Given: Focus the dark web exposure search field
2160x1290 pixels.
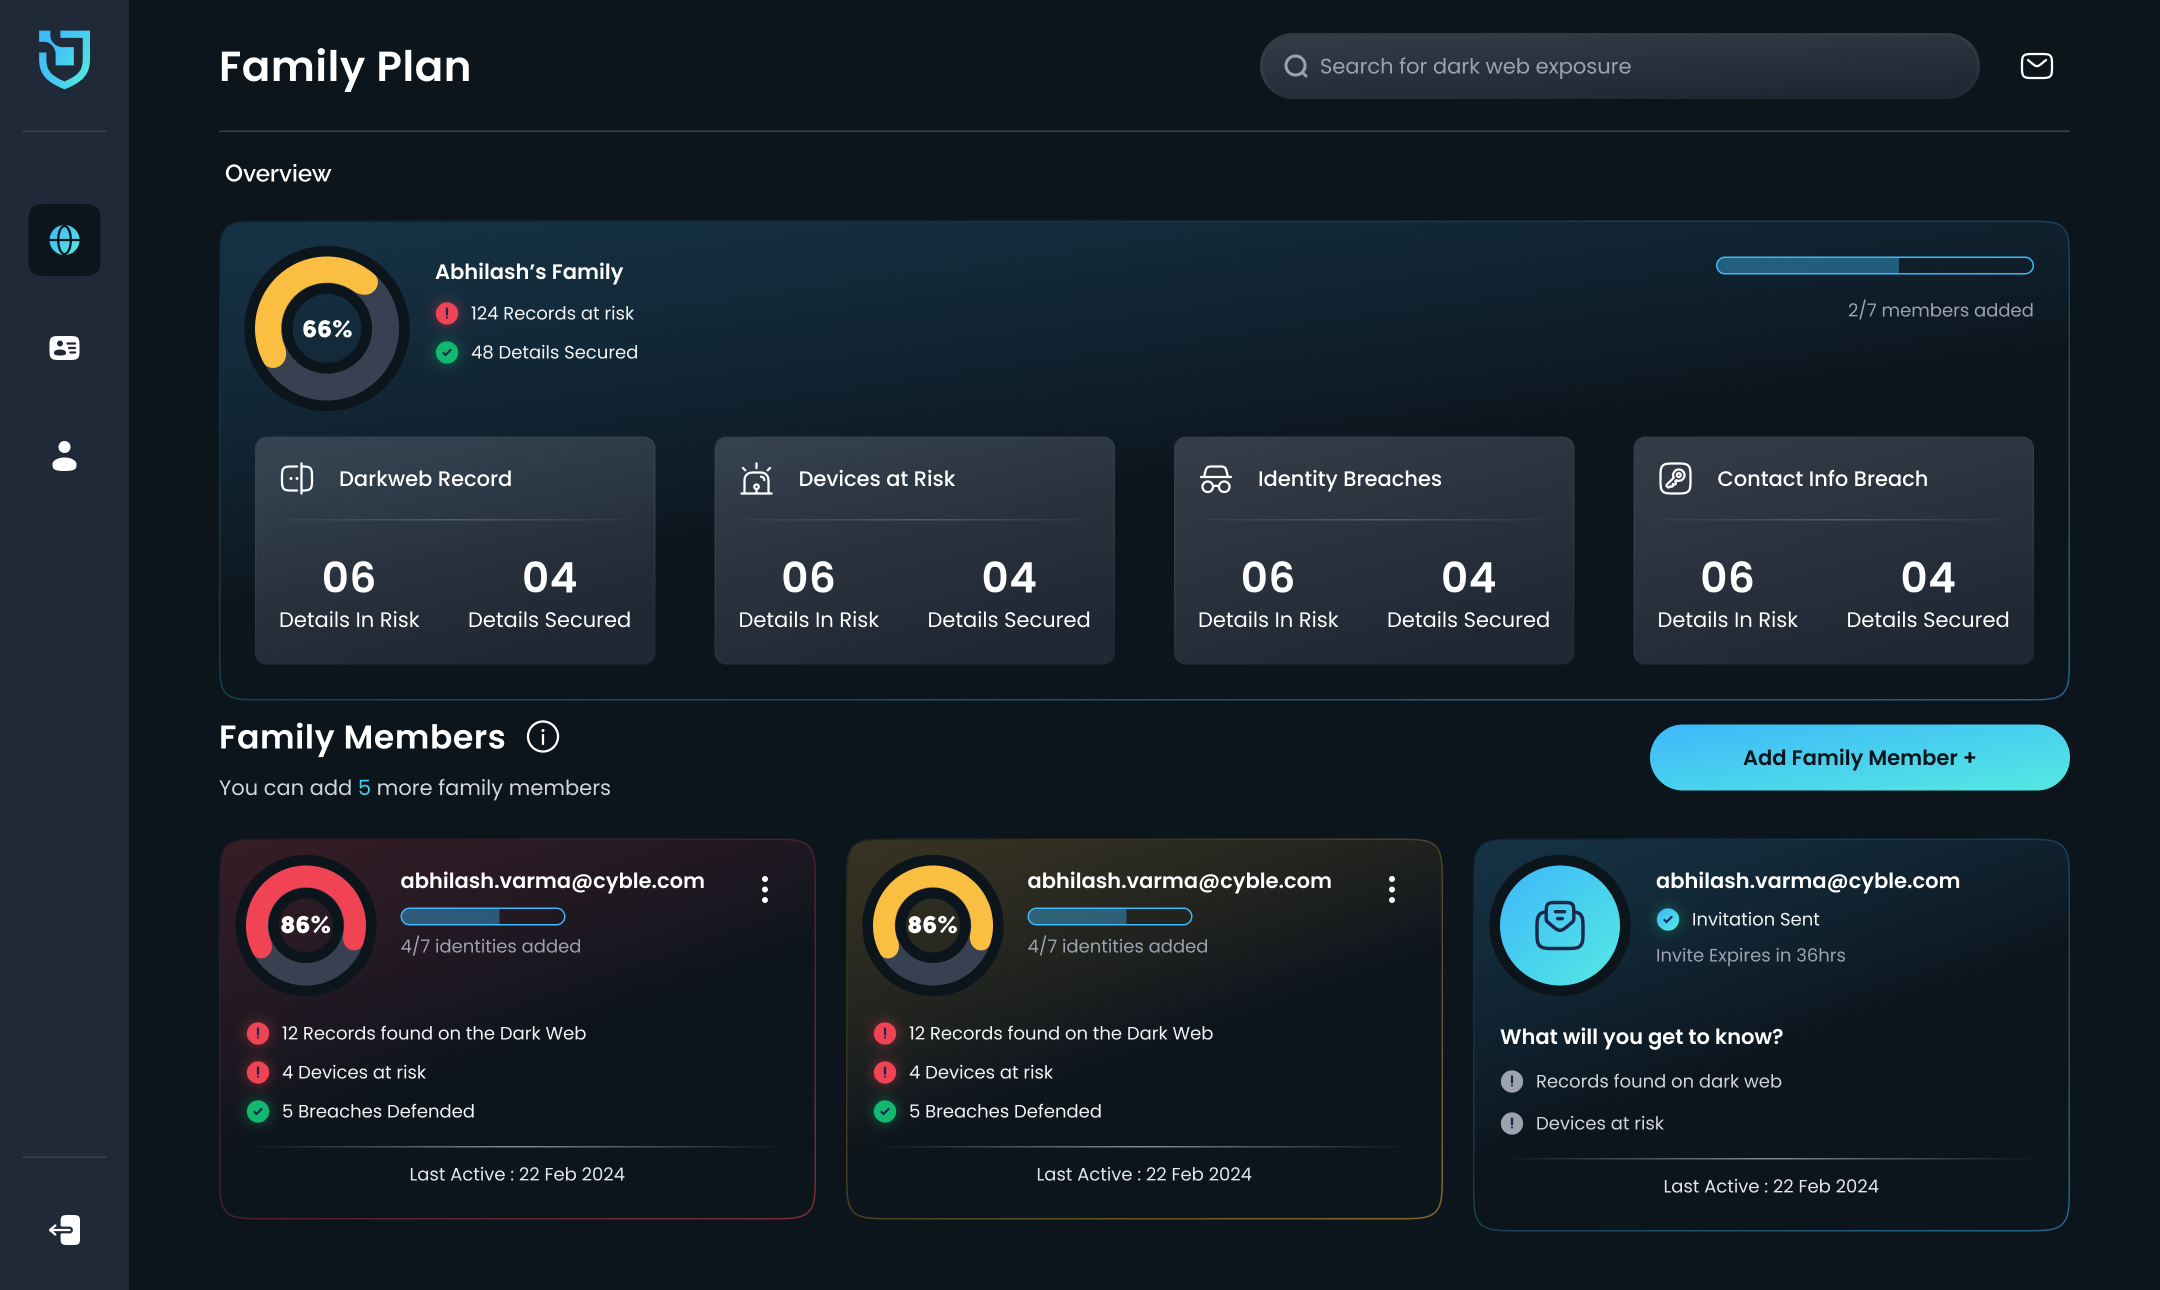Looking at the screenshot, I should click(1619, 66).
